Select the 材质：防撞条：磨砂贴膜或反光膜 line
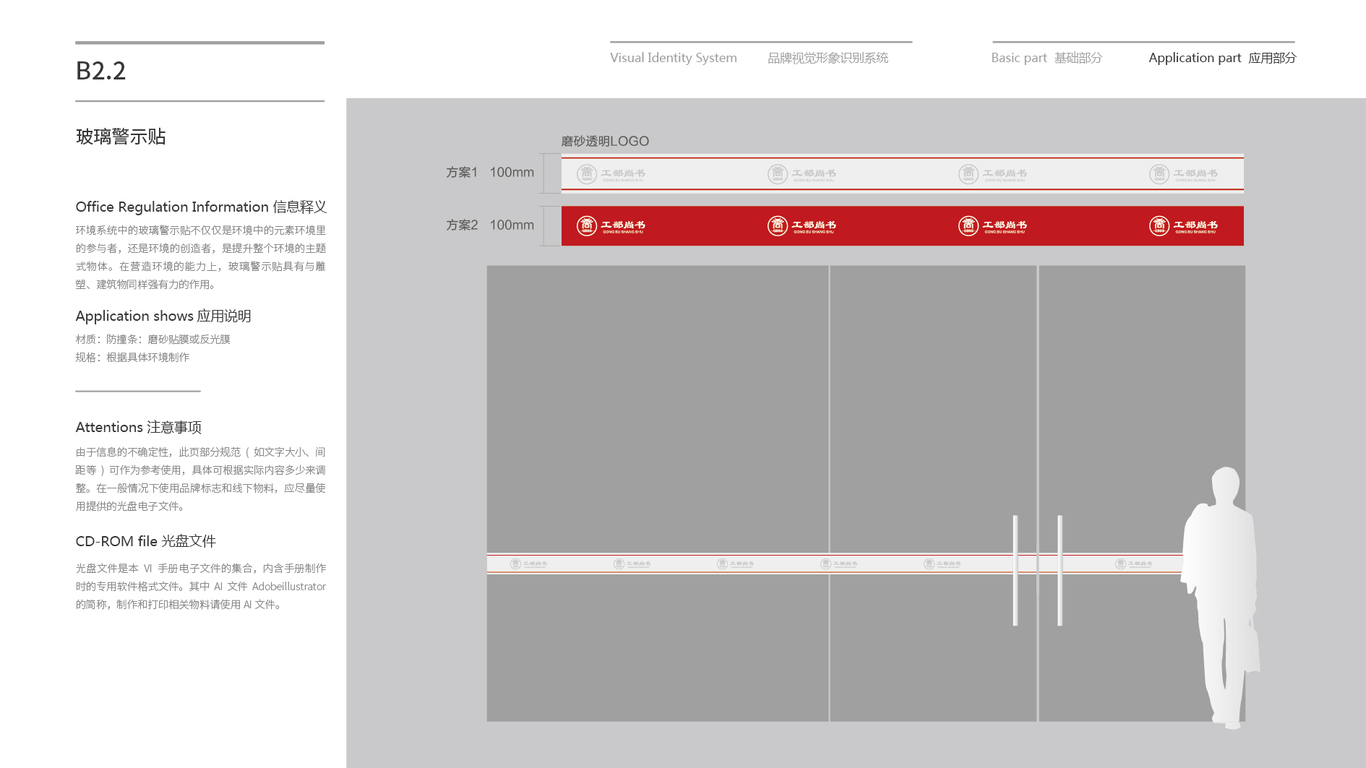 pos(153,339)
